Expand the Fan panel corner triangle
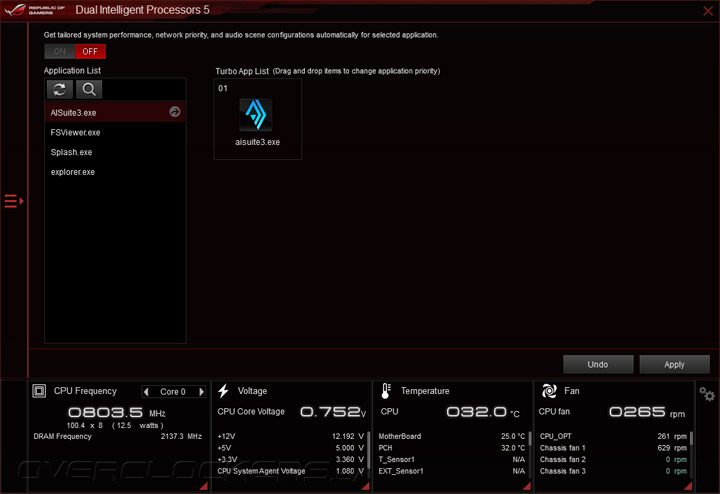 pyautogui.click(x=688, y=486)
